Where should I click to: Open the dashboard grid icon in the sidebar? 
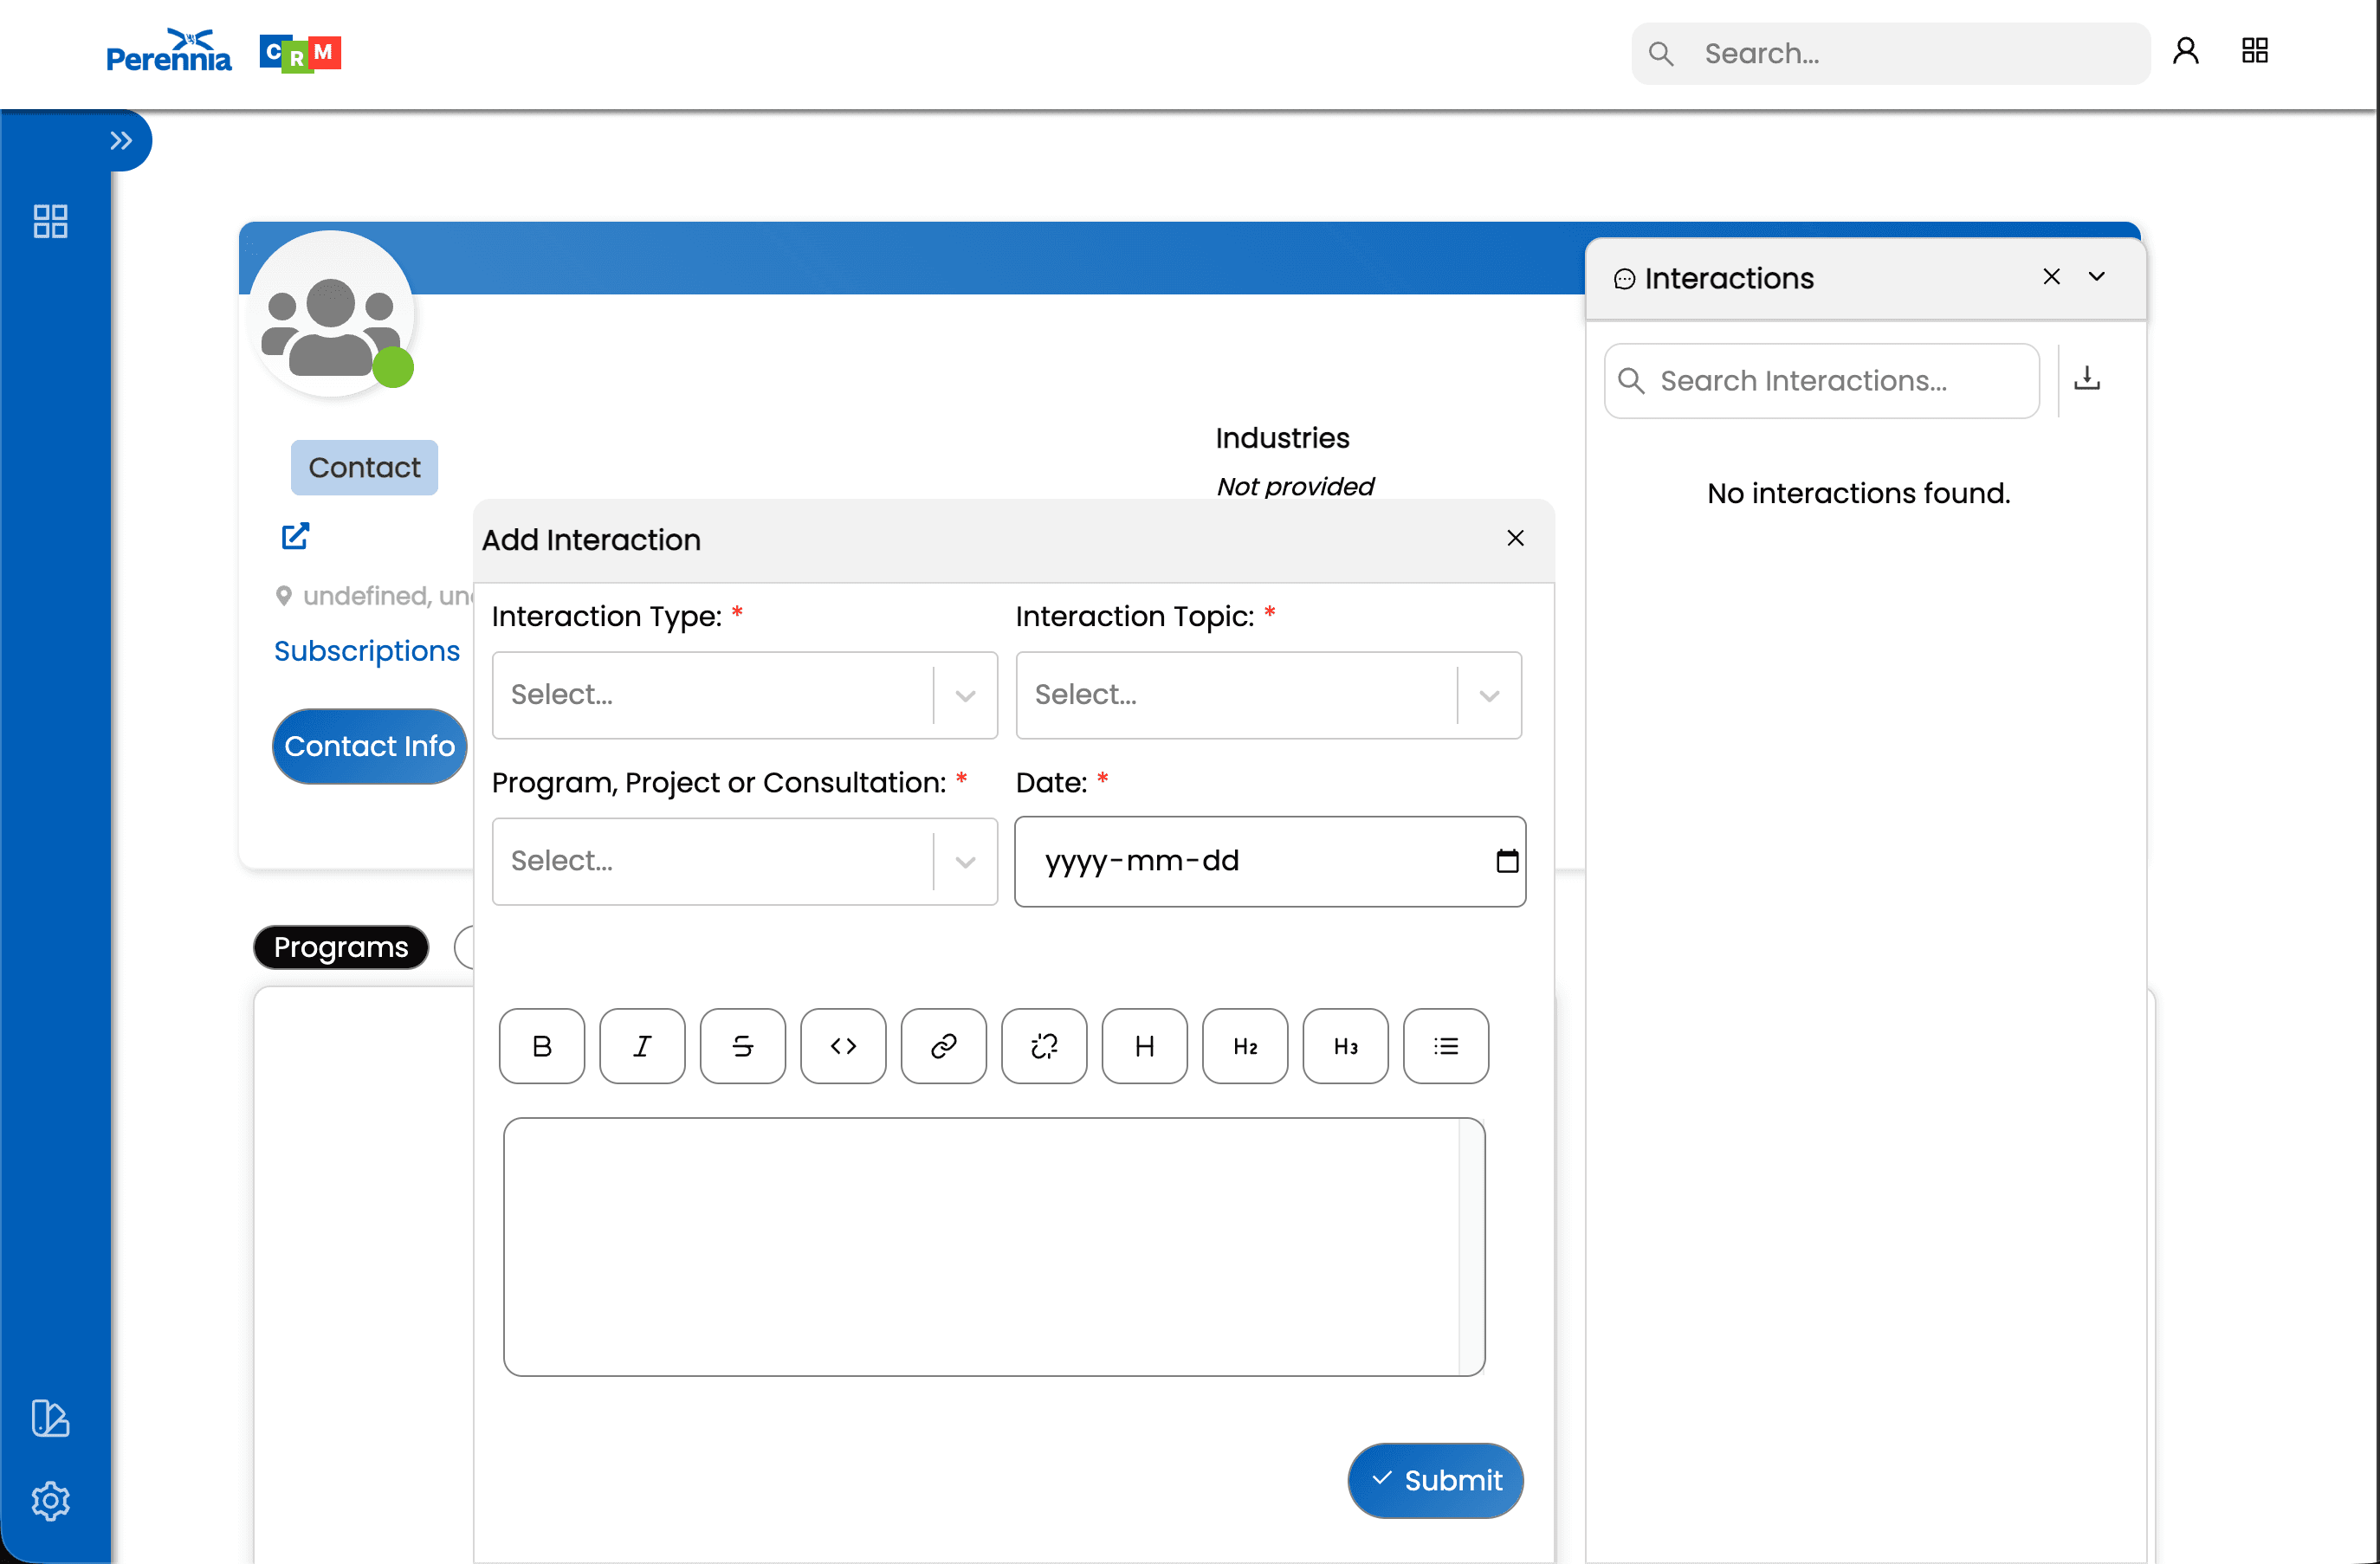tap(50, 221)
